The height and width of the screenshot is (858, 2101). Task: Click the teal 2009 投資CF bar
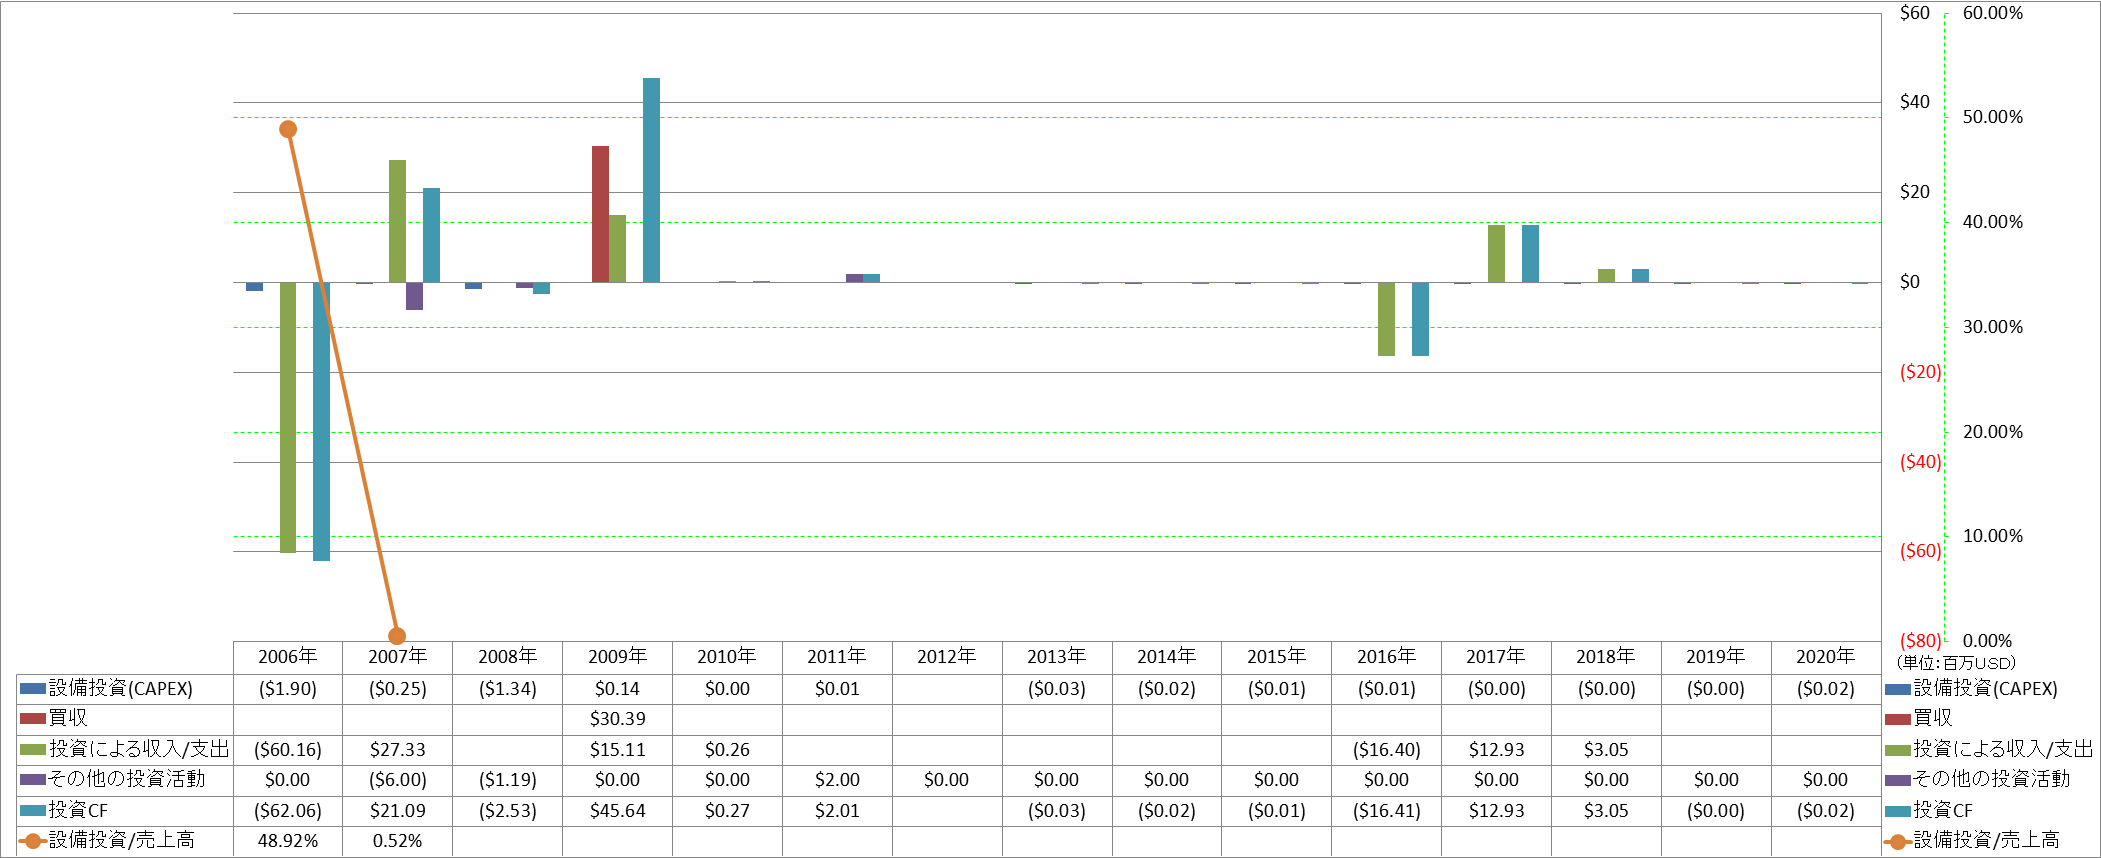(651, 180)
